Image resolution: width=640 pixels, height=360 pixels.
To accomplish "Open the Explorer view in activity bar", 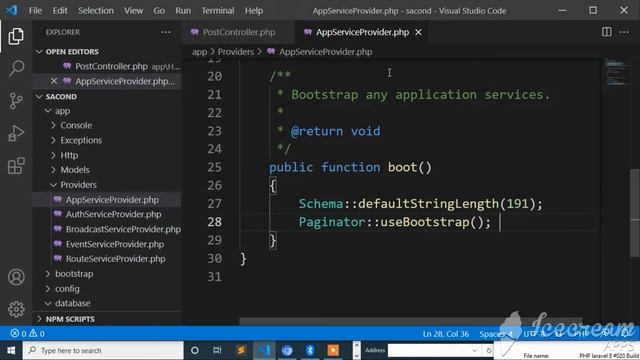I will (x=16, y=36).
